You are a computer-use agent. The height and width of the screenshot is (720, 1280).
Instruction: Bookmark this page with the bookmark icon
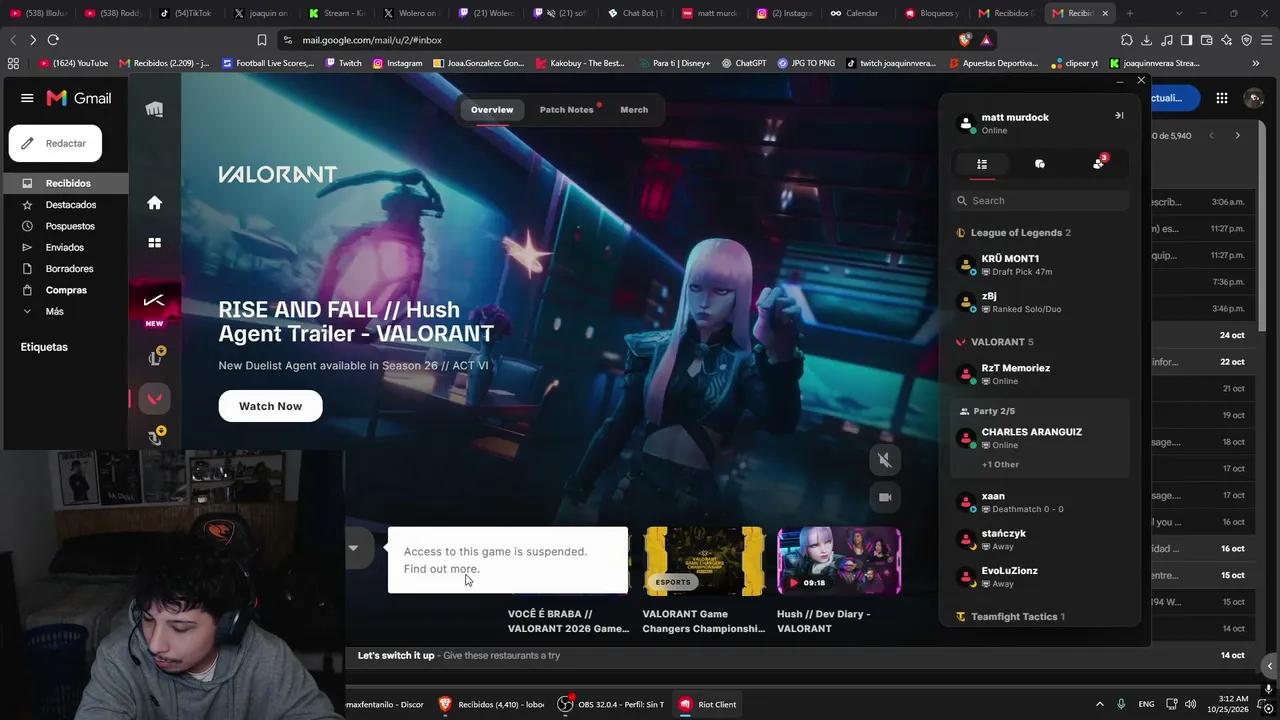(262, 40)
